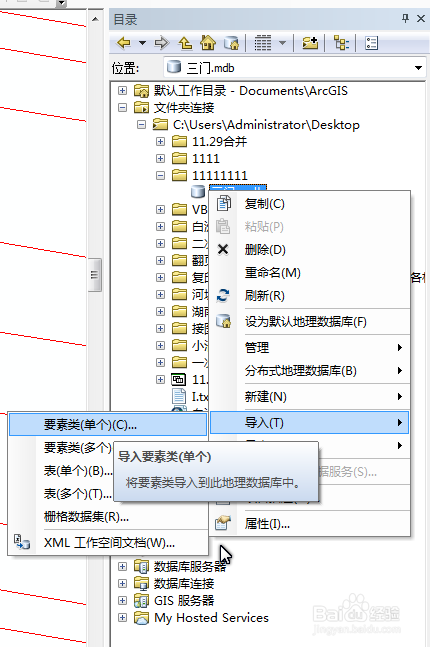
Task: Click the copy icon beside 复制(C)
Action: point(223,203)
